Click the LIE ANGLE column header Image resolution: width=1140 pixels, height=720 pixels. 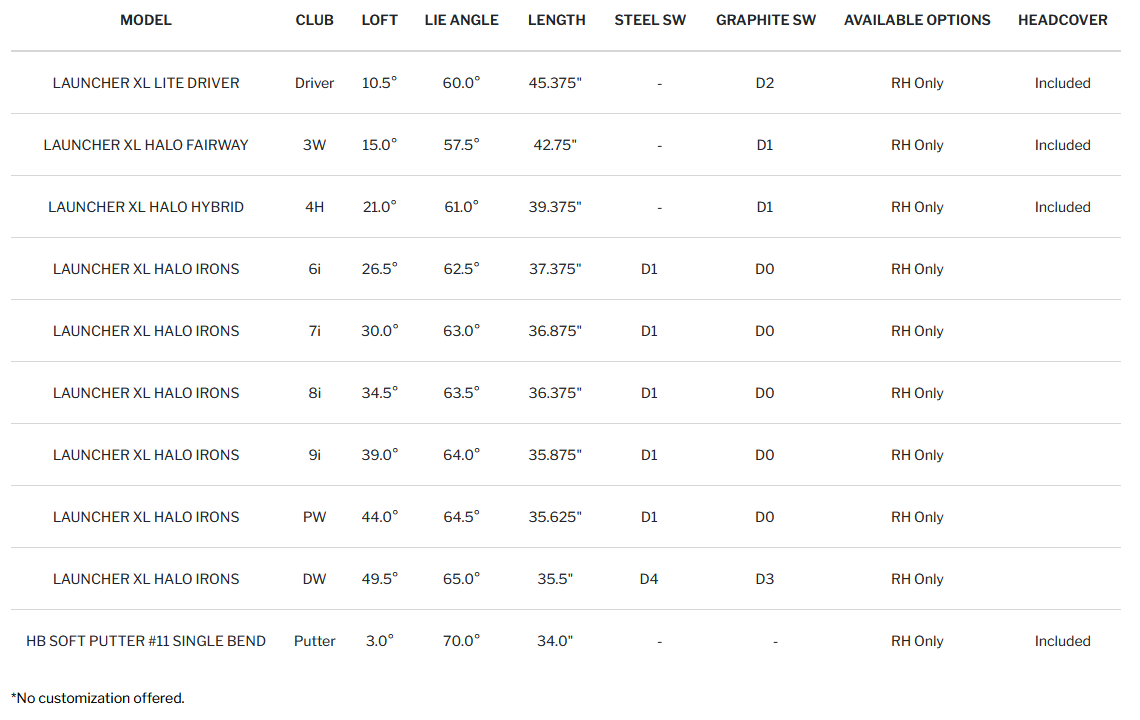point(461,20)
